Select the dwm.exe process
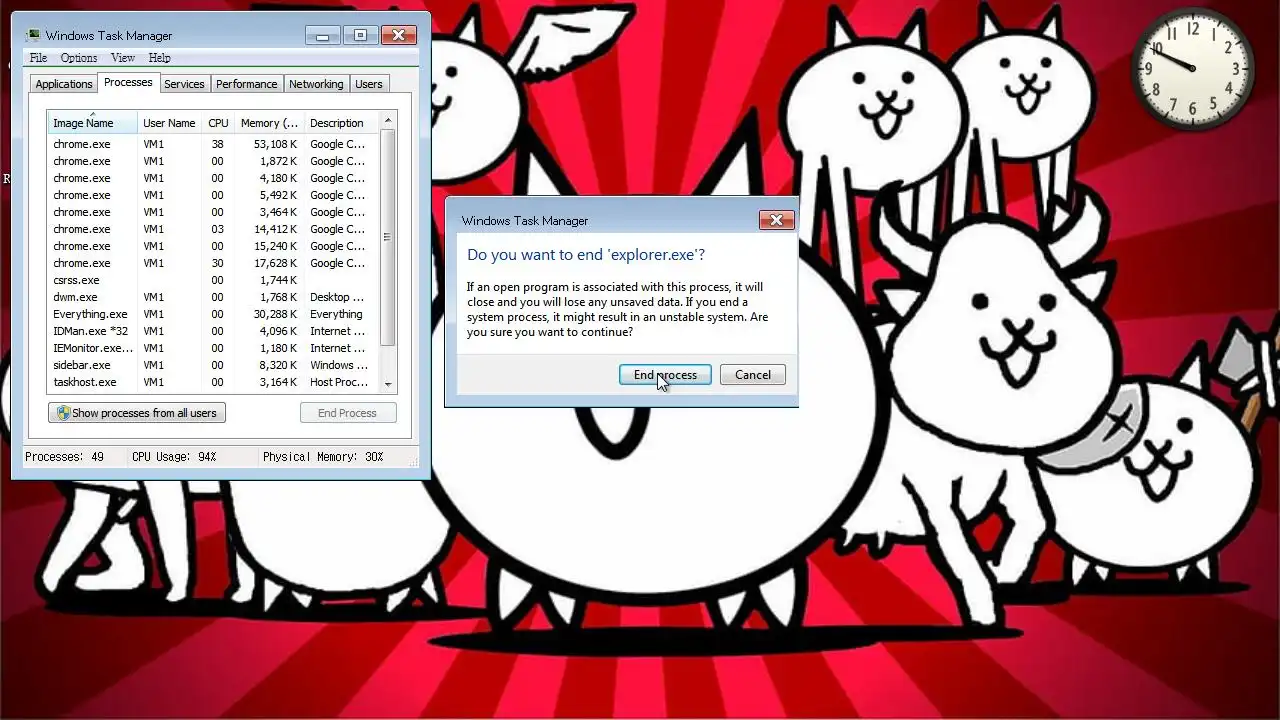 coord(214,297)
